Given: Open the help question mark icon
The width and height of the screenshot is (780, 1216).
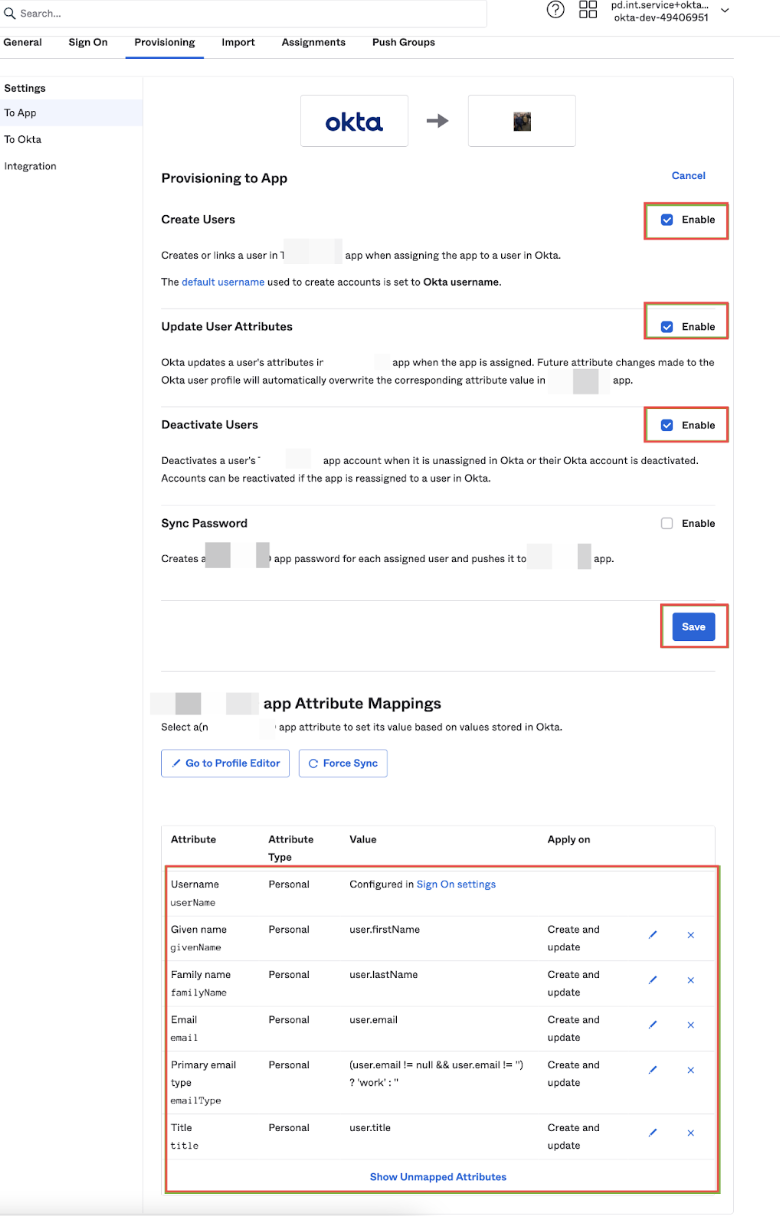Looking at the screenshot, I should point(556,10).
